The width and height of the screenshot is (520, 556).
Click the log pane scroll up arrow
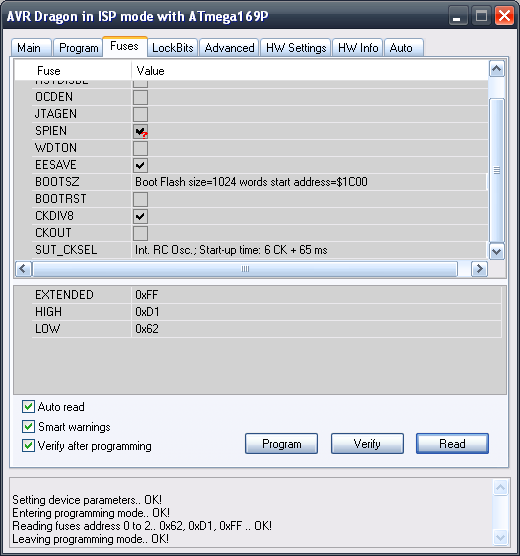tap(500, 488)
